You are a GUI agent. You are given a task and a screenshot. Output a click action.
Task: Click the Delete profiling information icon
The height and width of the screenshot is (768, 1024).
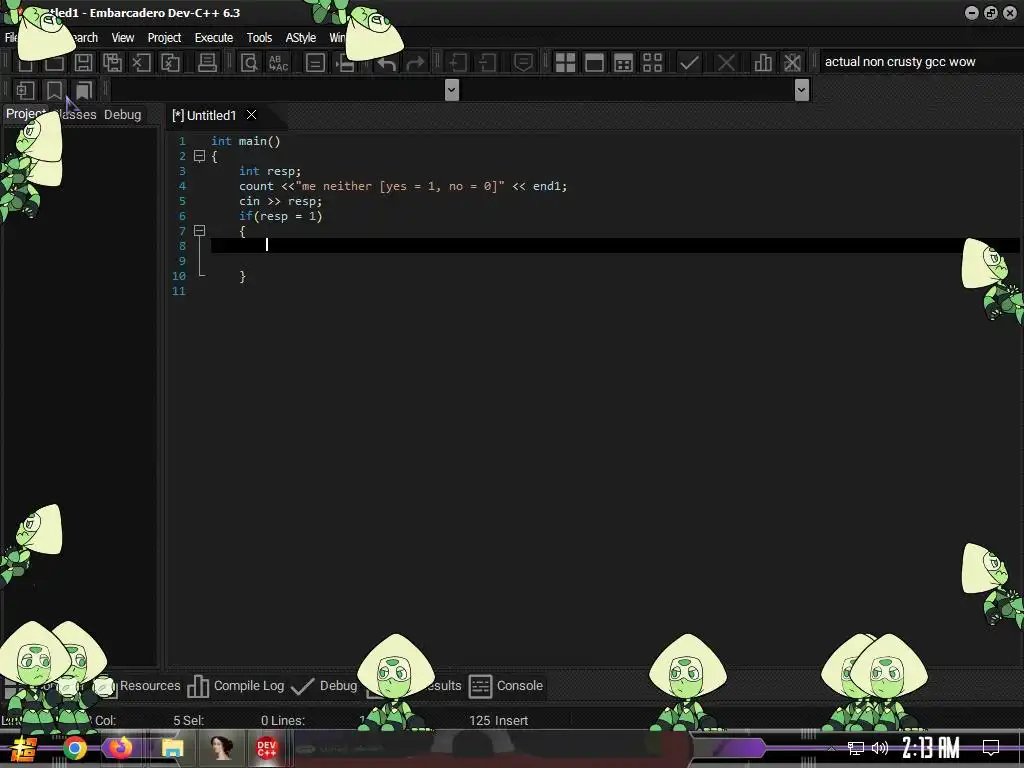[x=792, y=63]
